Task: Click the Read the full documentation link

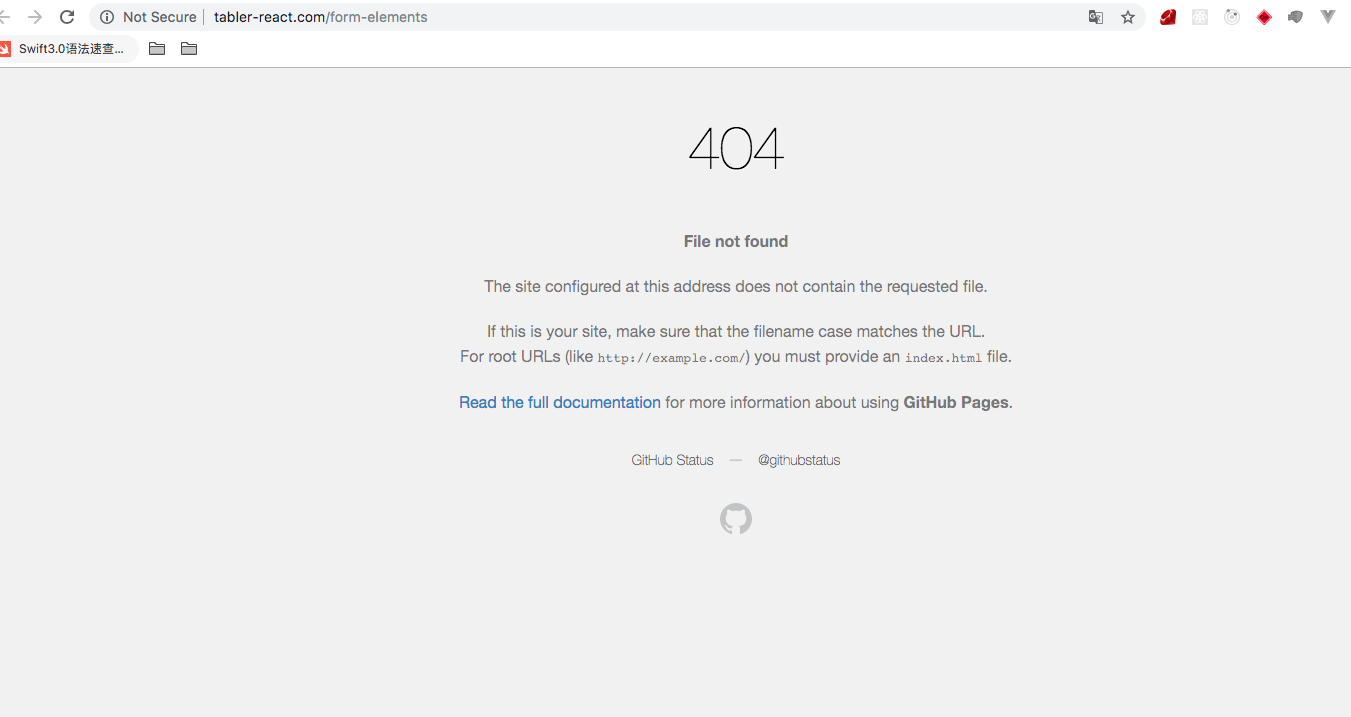Action: point(559,402)
